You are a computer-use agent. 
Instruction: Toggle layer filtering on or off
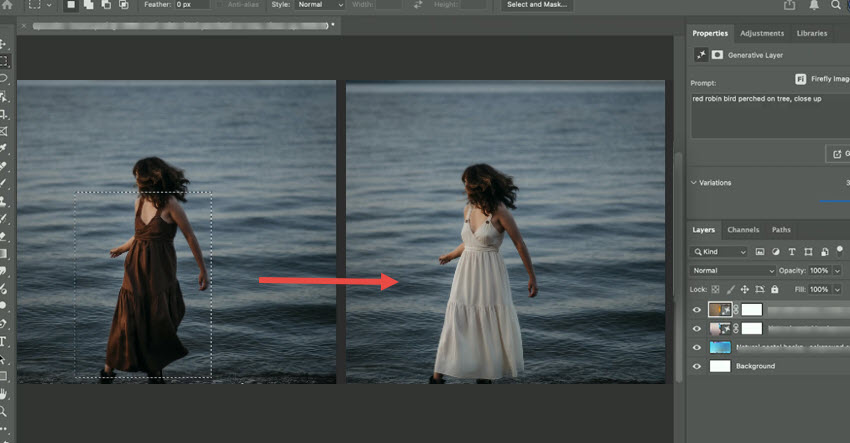pyautogui.click(x=840, y=251)
